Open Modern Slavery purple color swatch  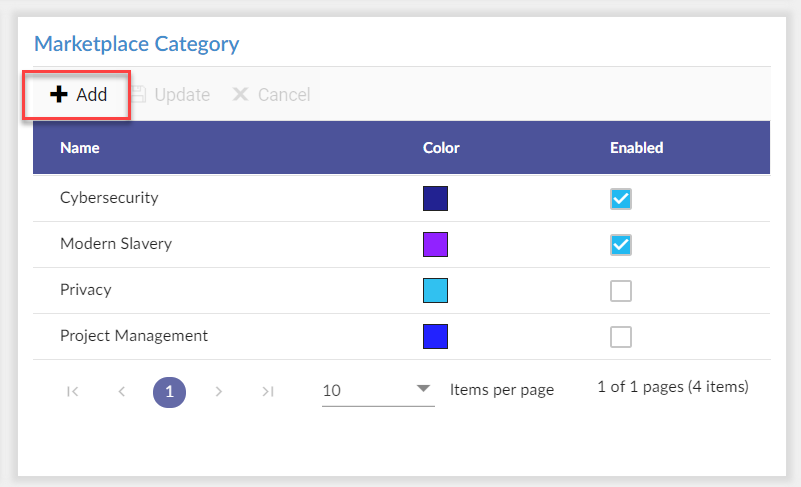tap(435, 245)
